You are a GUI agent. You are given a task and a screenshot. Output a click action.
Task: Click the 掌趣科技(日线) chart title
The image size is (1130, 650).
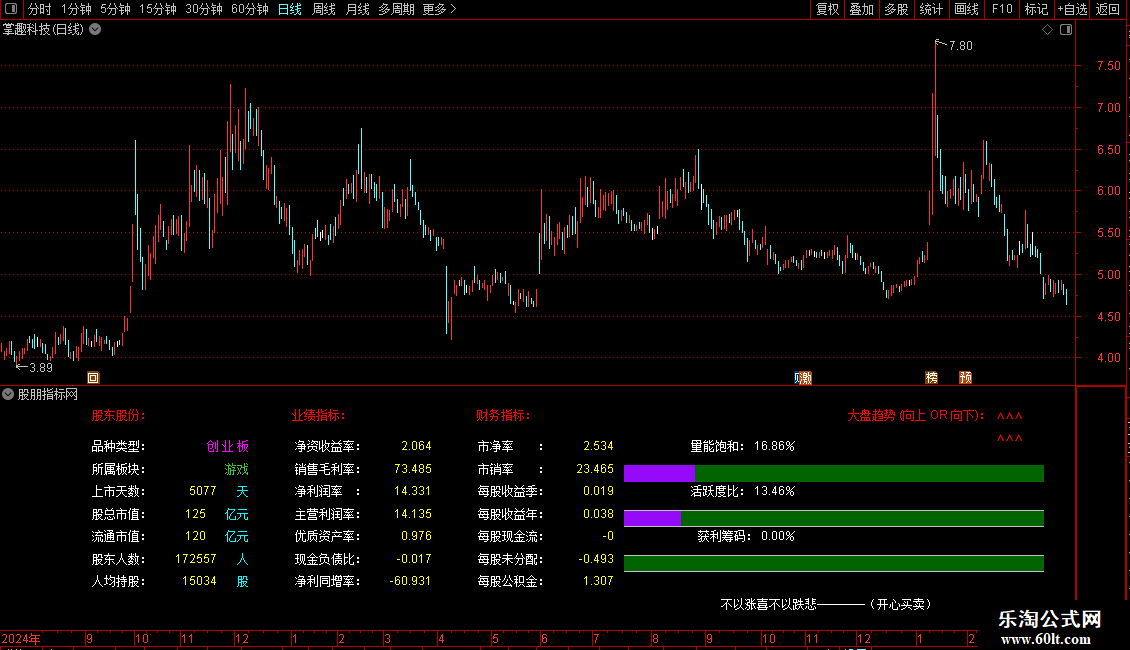coord(43,30)
